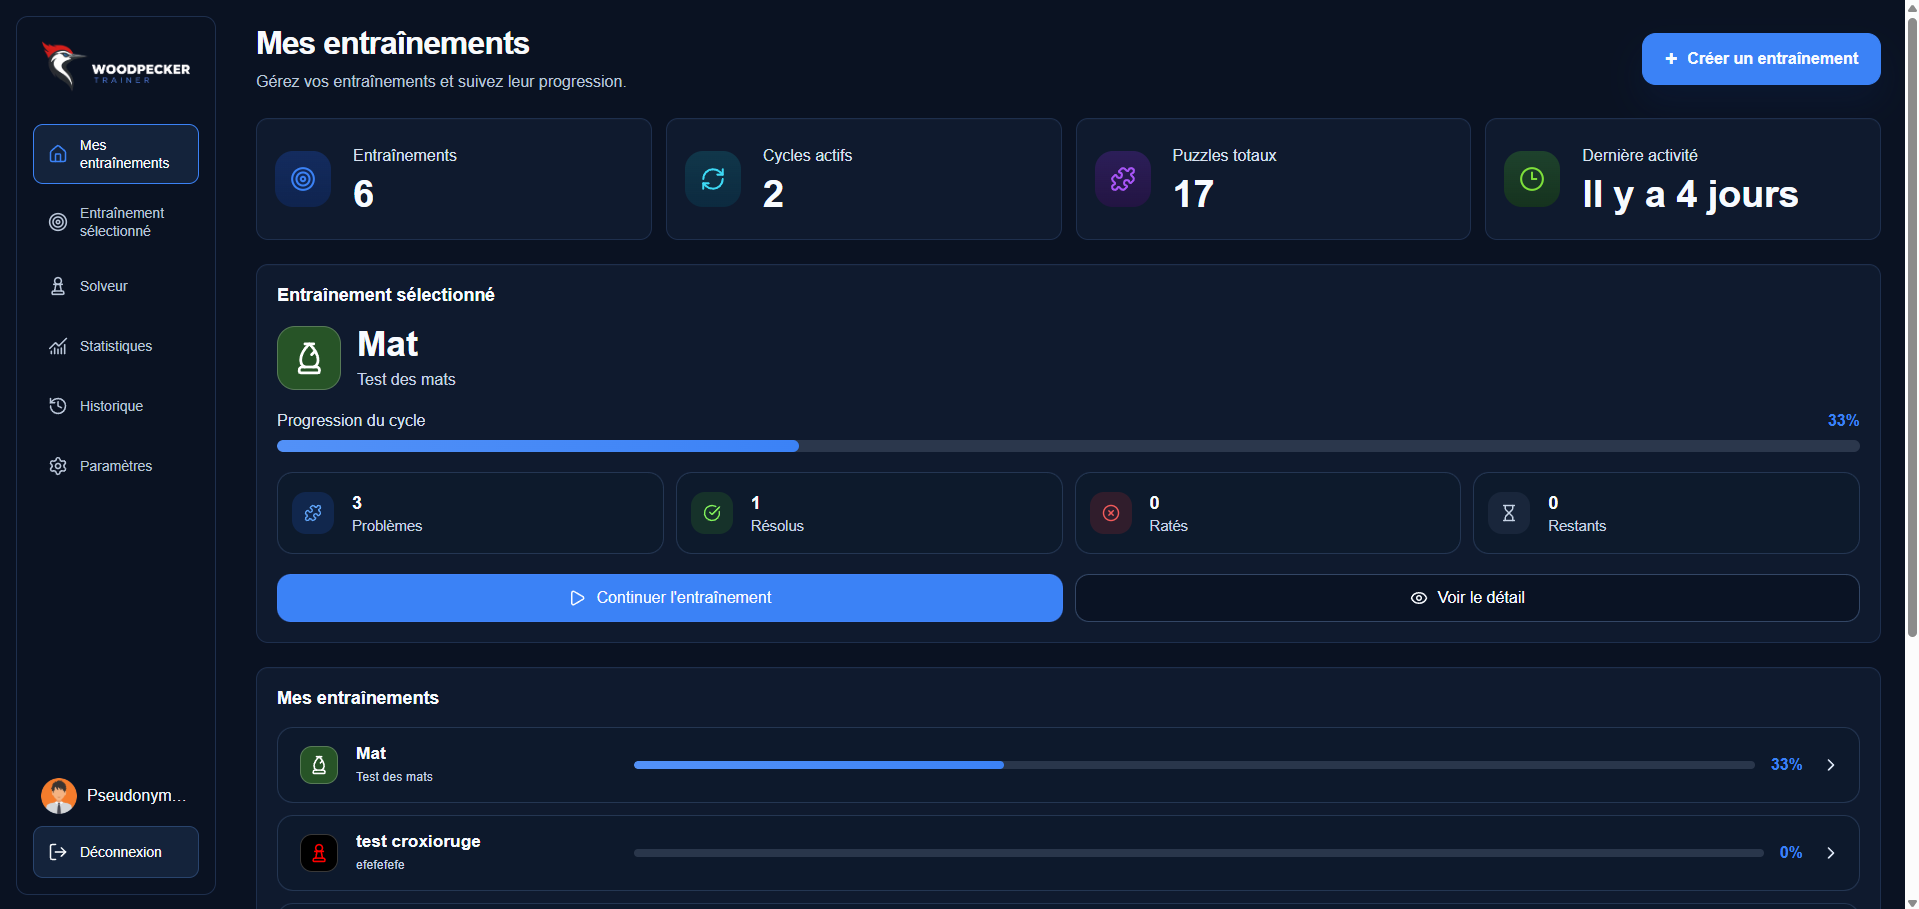Click the Ratés cross icon
The height and width of the screenshot is (909, 1919).
(x=1111, y=513)
